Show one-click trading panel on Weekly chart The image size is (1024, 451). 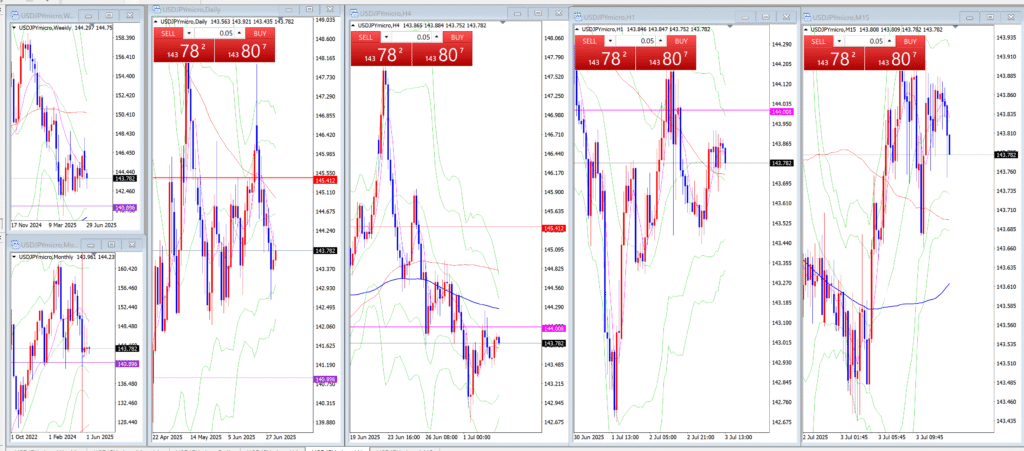point(14,27)
